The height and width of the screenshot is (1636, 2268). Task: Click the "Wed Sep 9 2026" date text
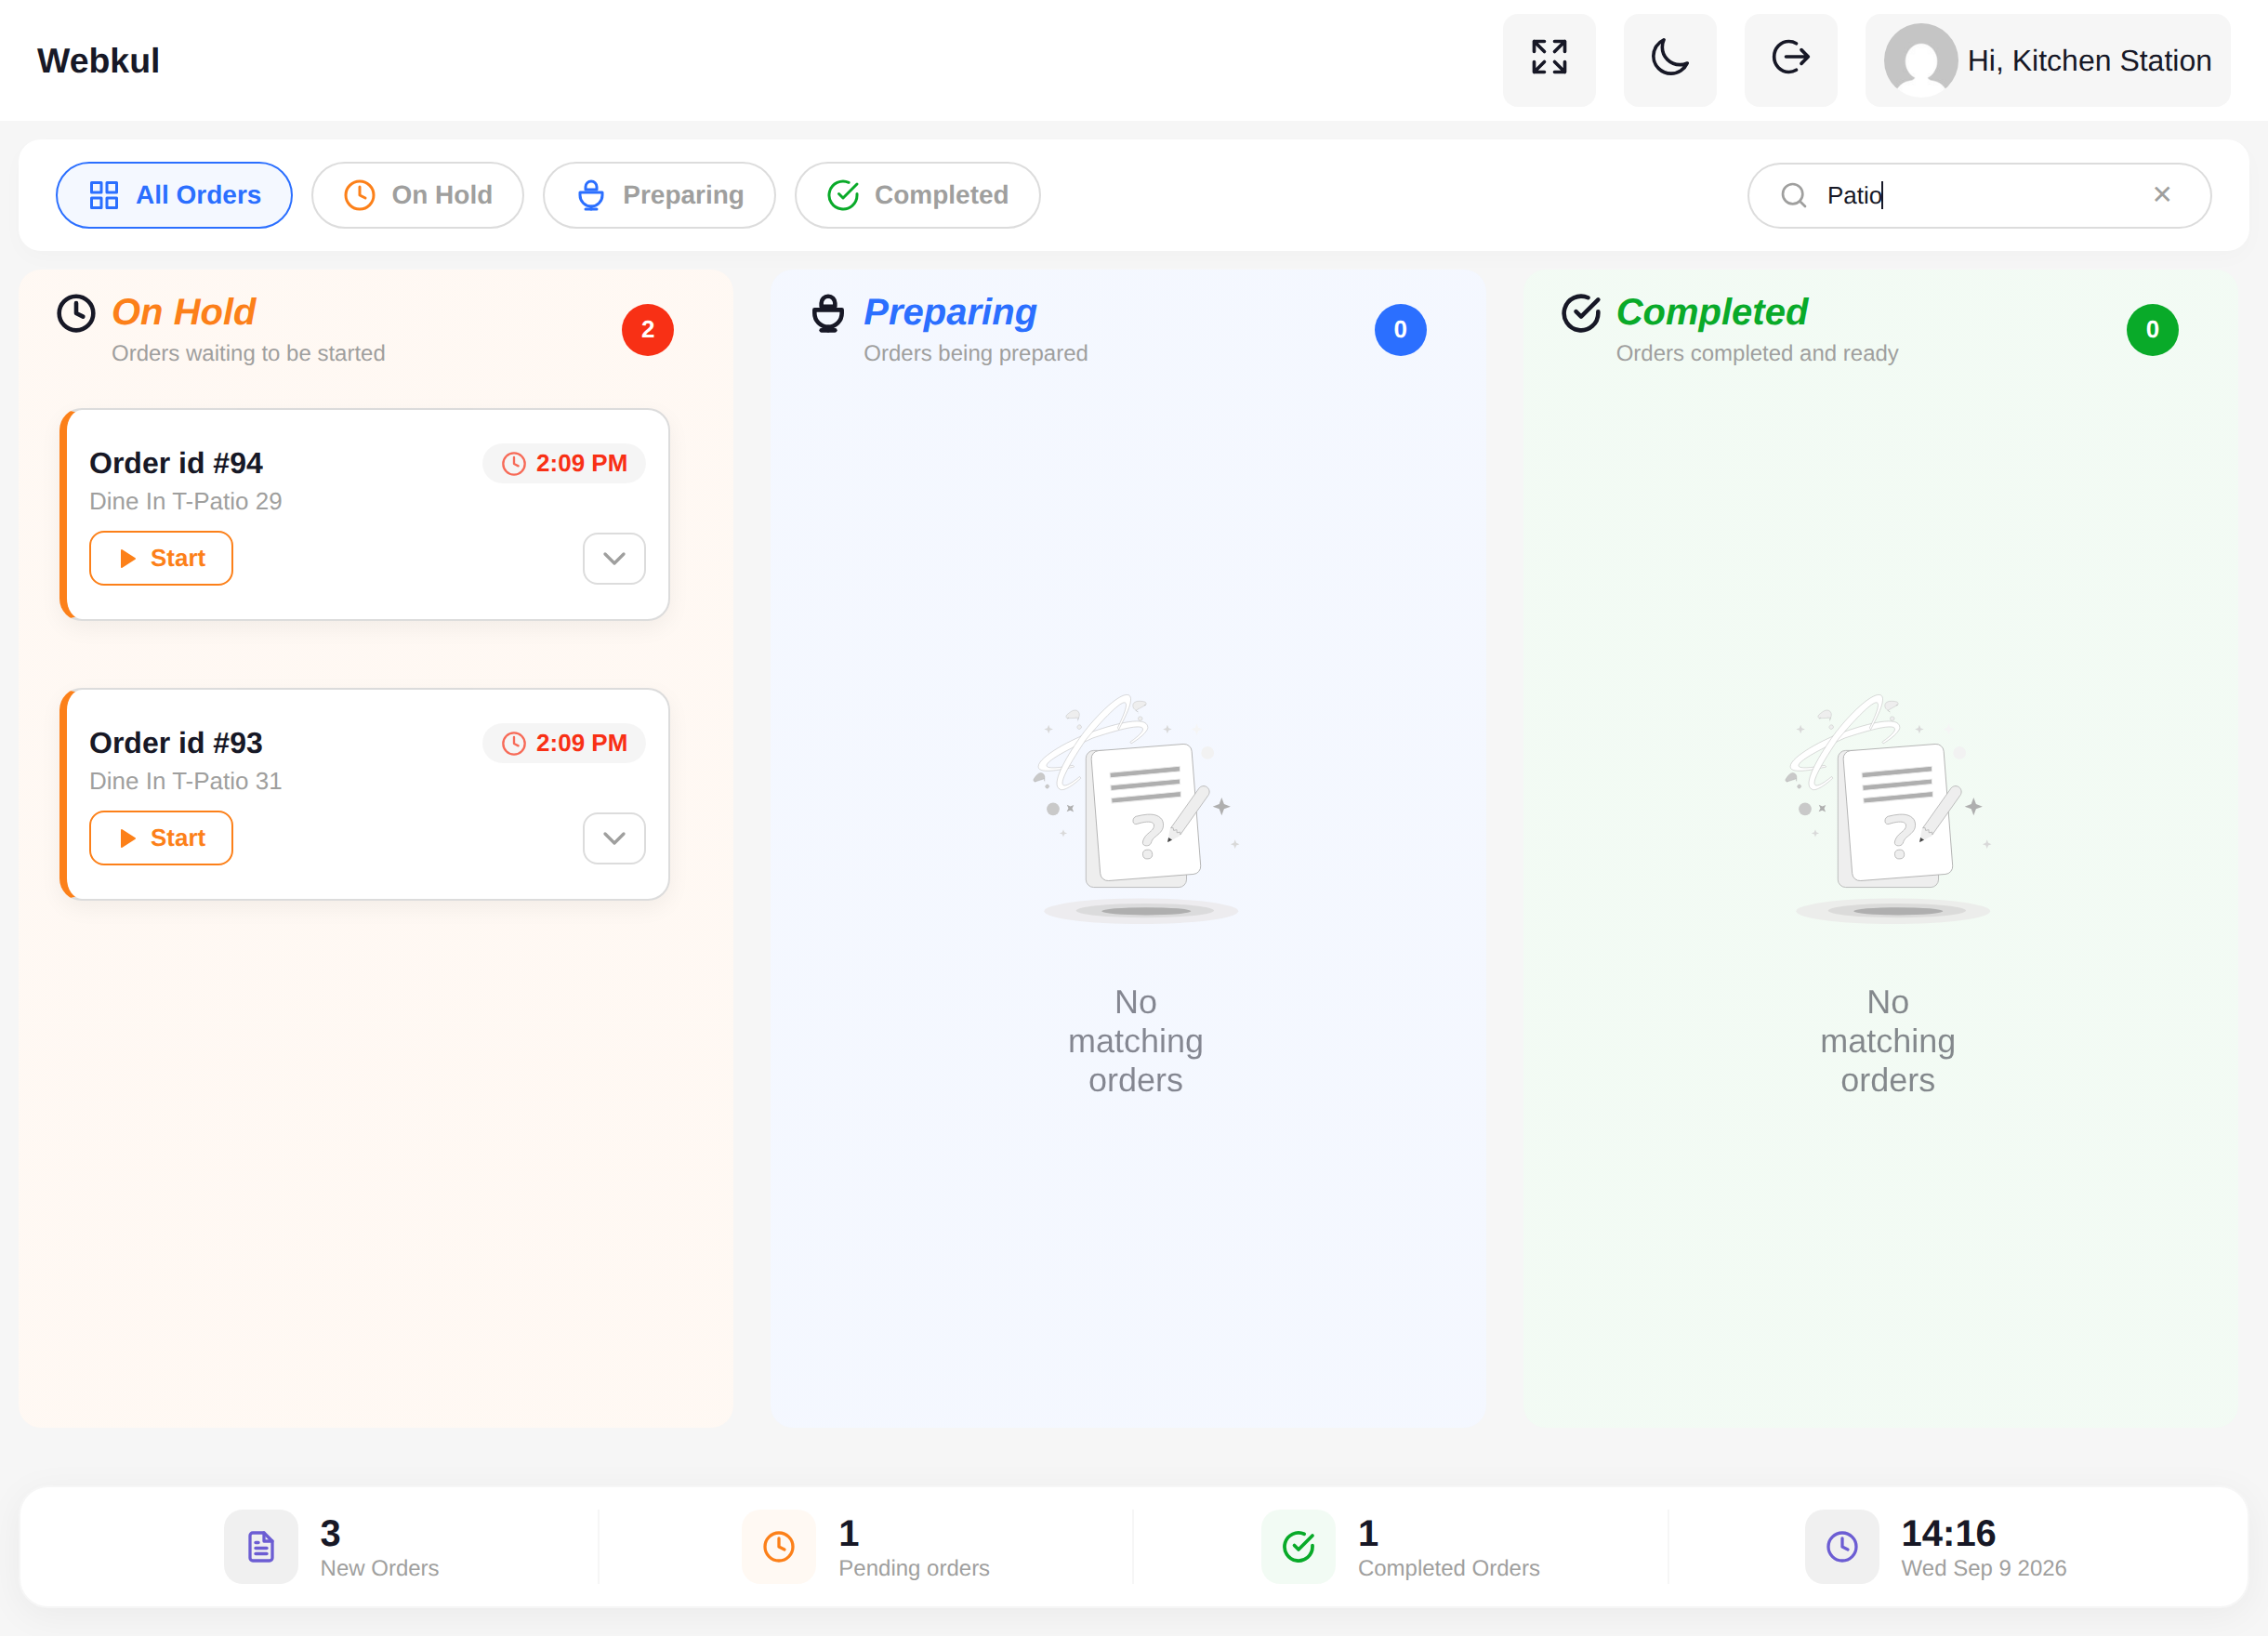(x=1984, y=1568)
